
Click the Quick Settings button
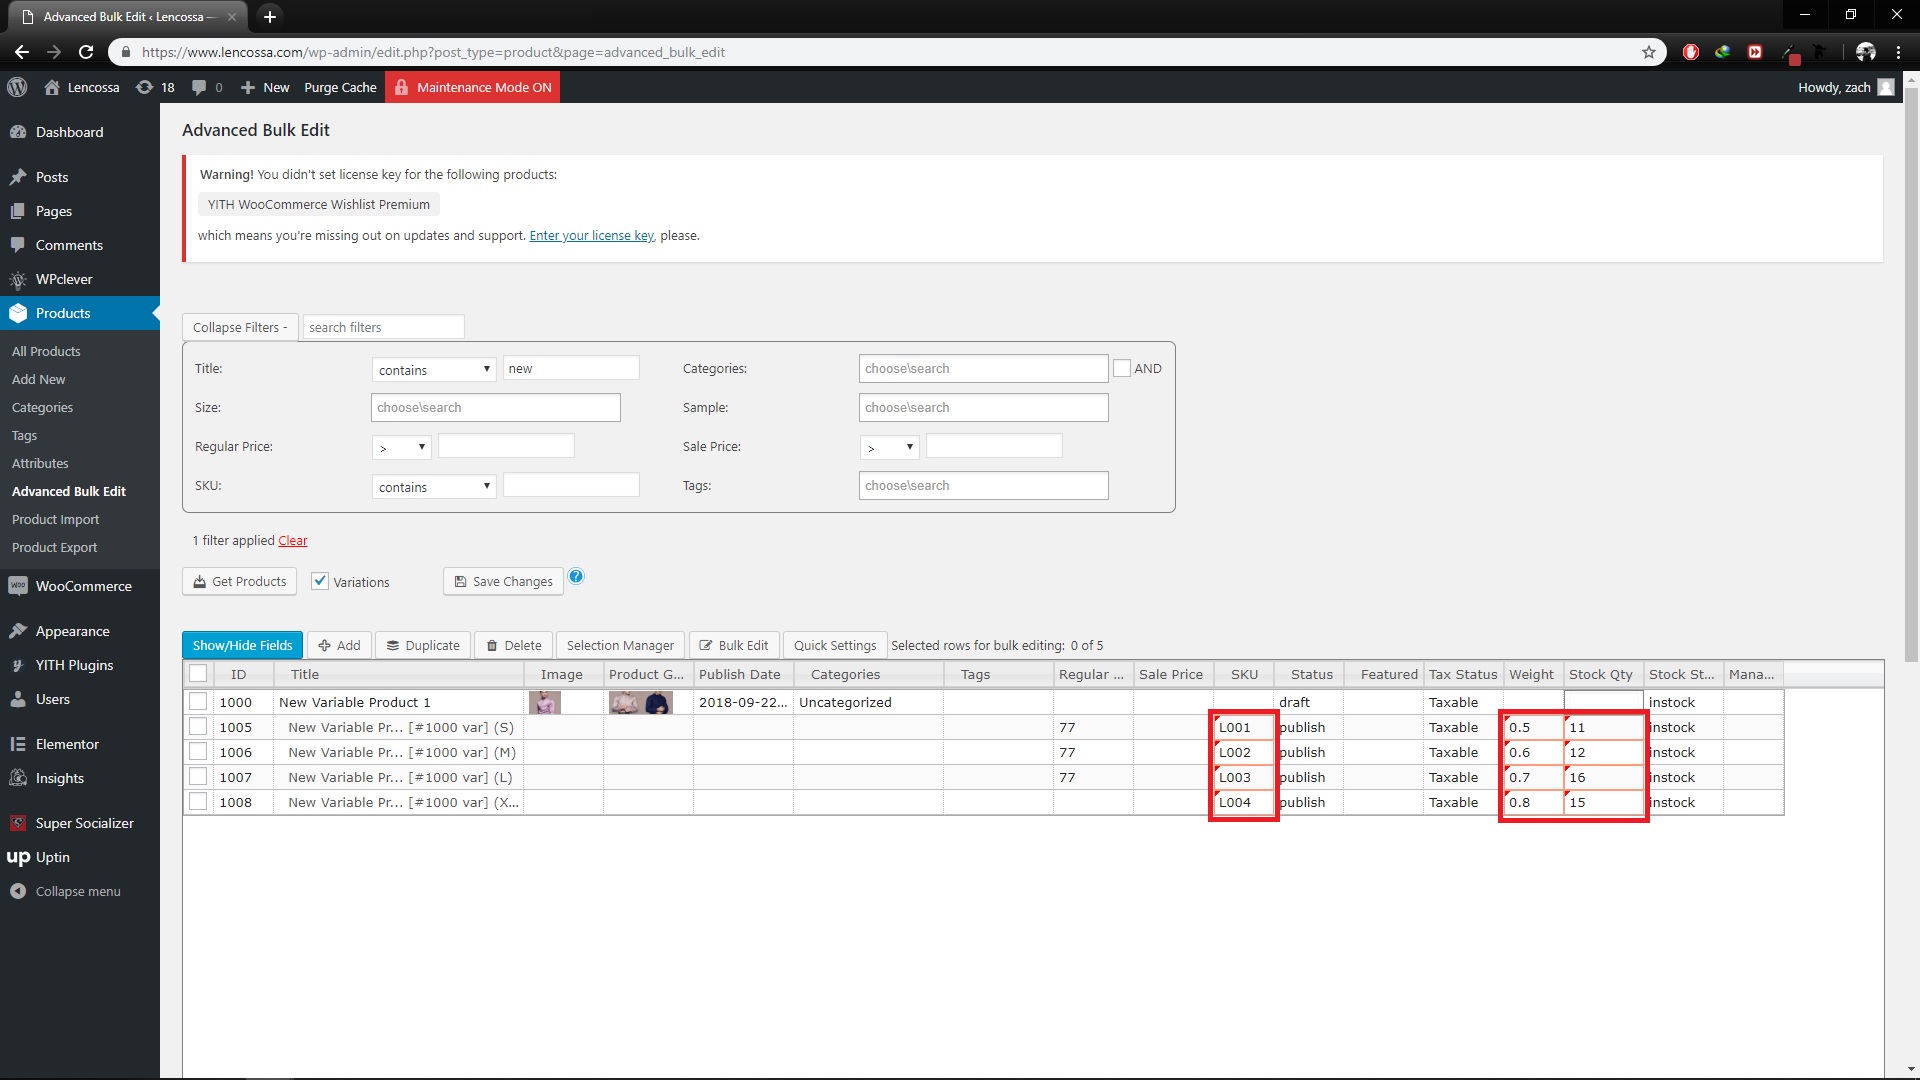(x=835, y=645)
